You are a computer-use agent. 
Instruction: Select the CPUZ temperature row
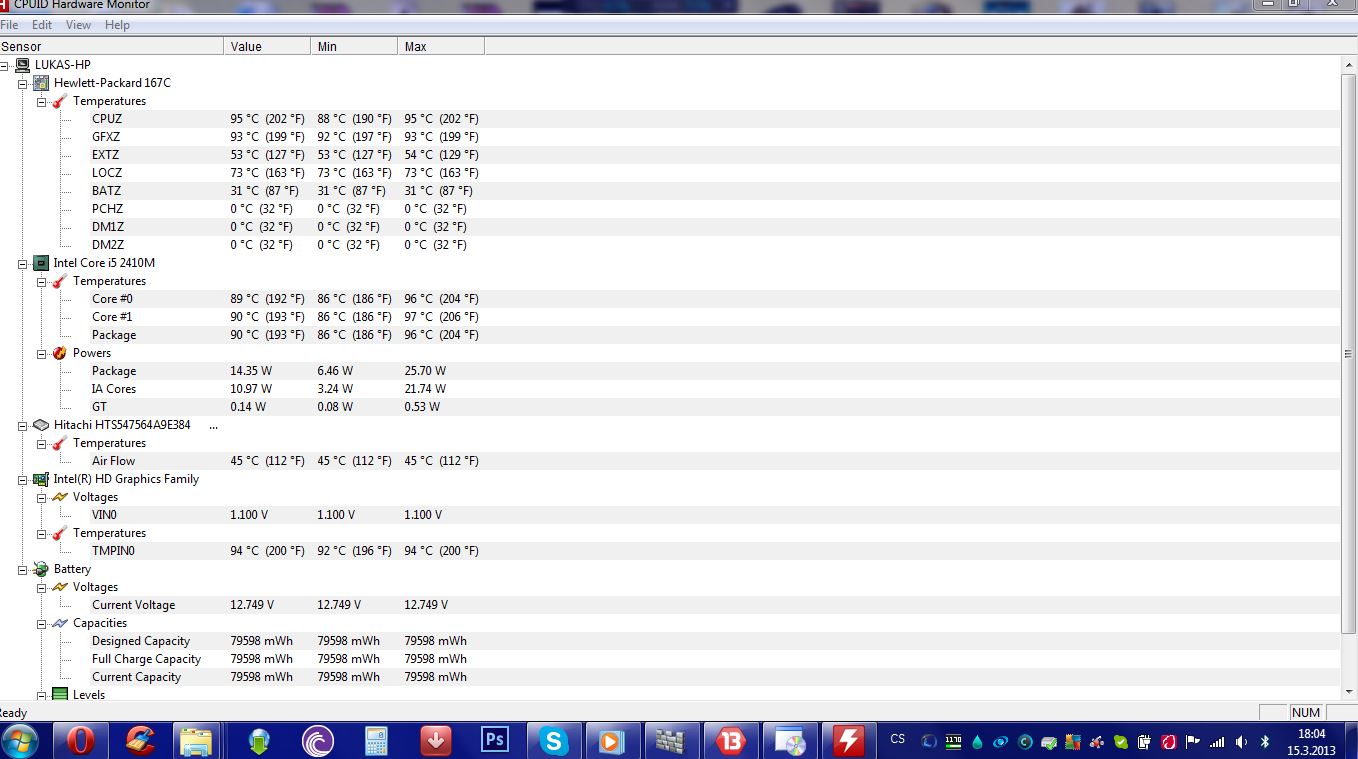point(670,119)
